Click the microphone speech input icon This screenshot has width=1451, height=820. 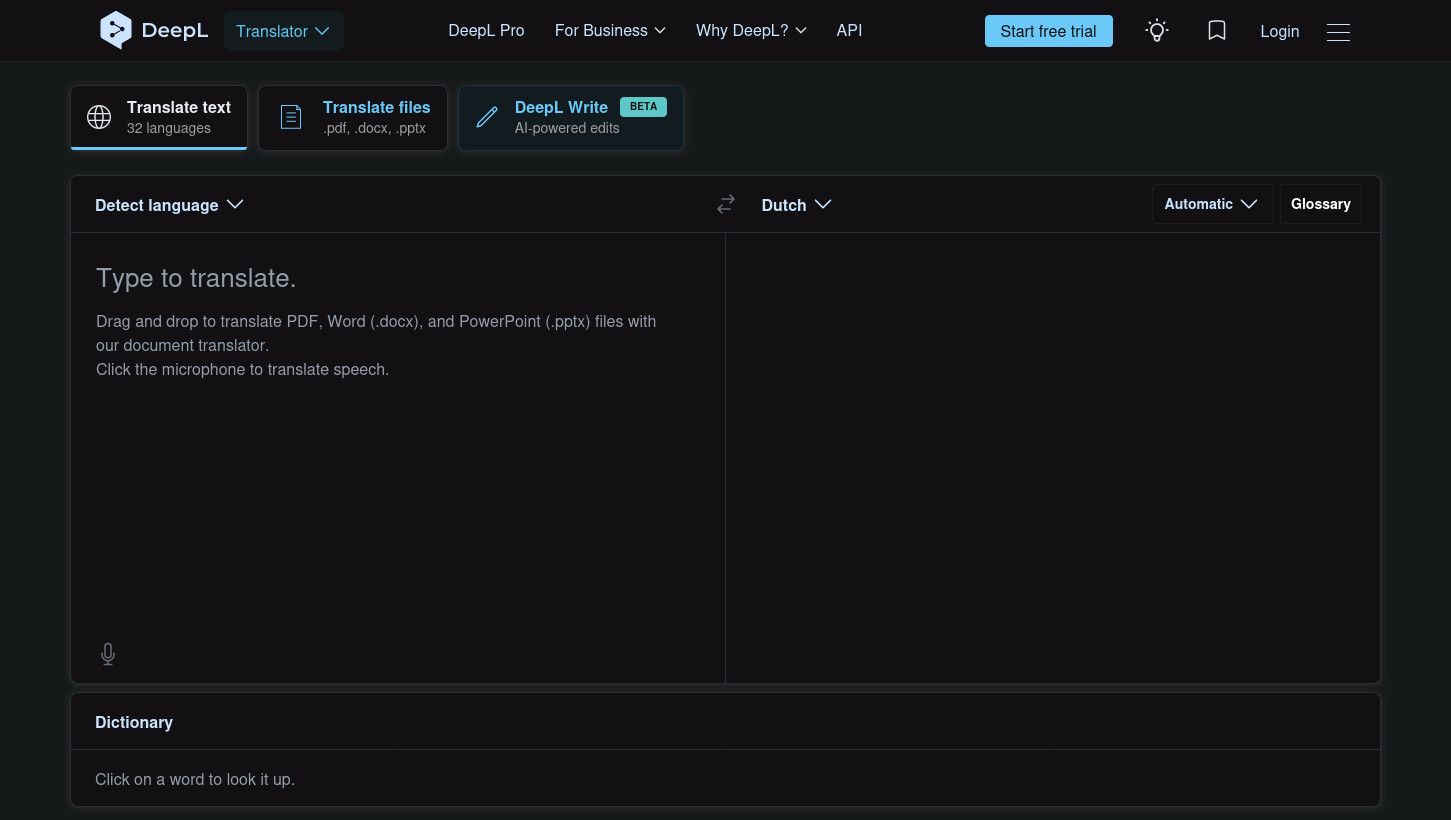(108, 654)
